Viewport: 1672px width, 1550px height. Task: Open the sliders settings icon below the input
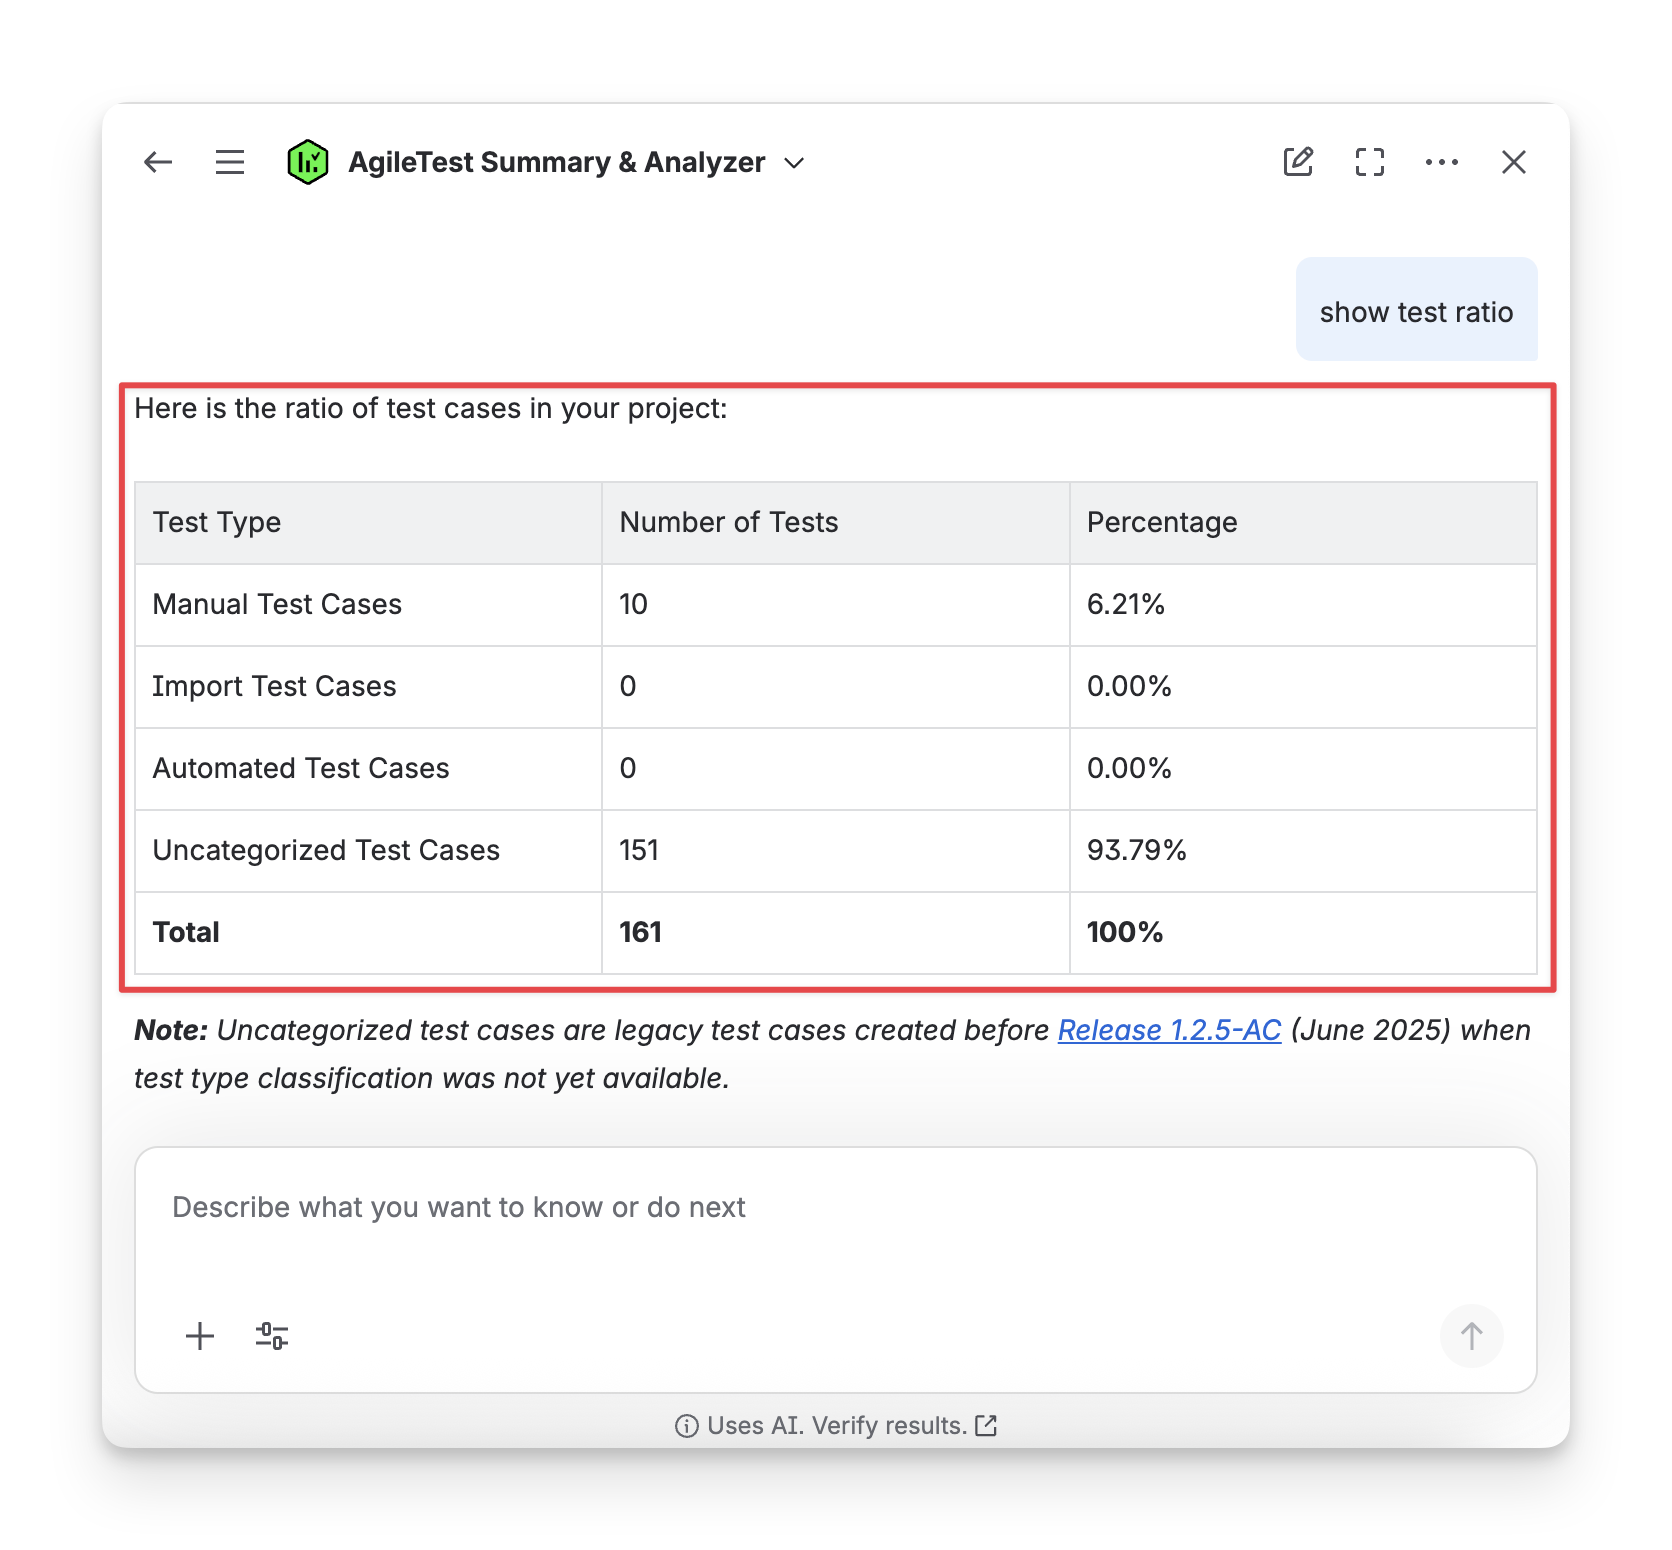tap(272, 1336)
